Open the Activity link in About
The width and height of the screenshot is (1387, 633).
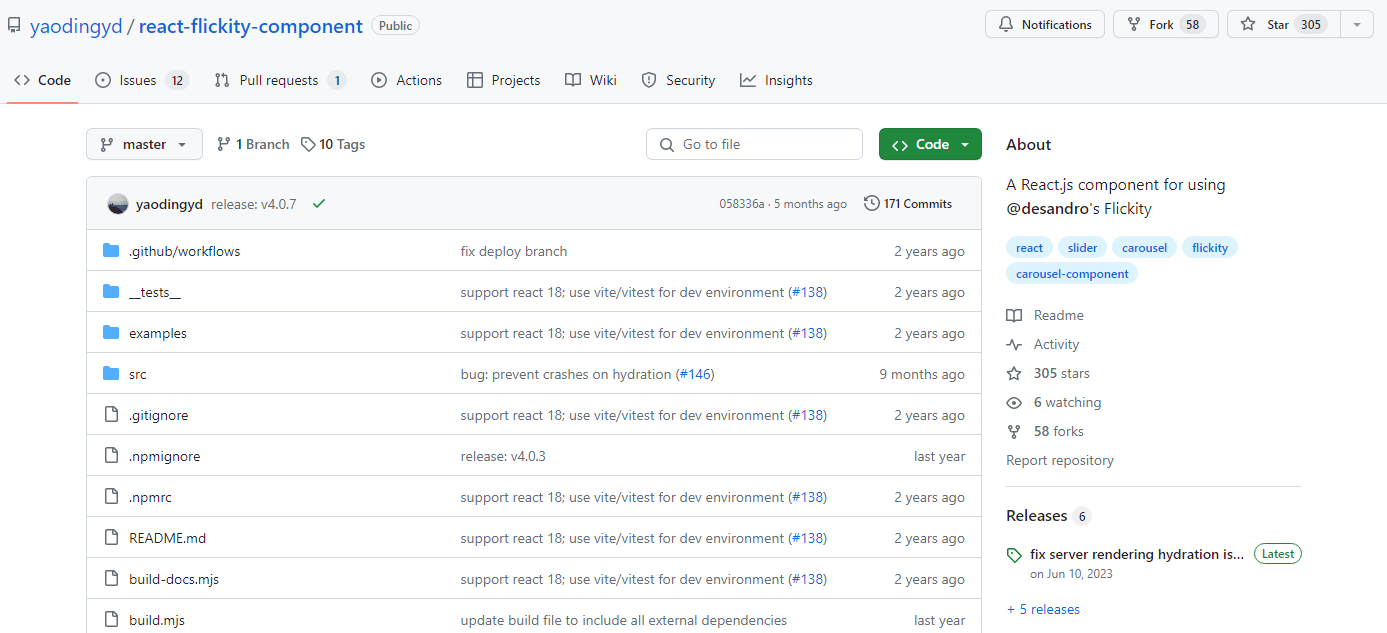click(x=1056, y=344)
